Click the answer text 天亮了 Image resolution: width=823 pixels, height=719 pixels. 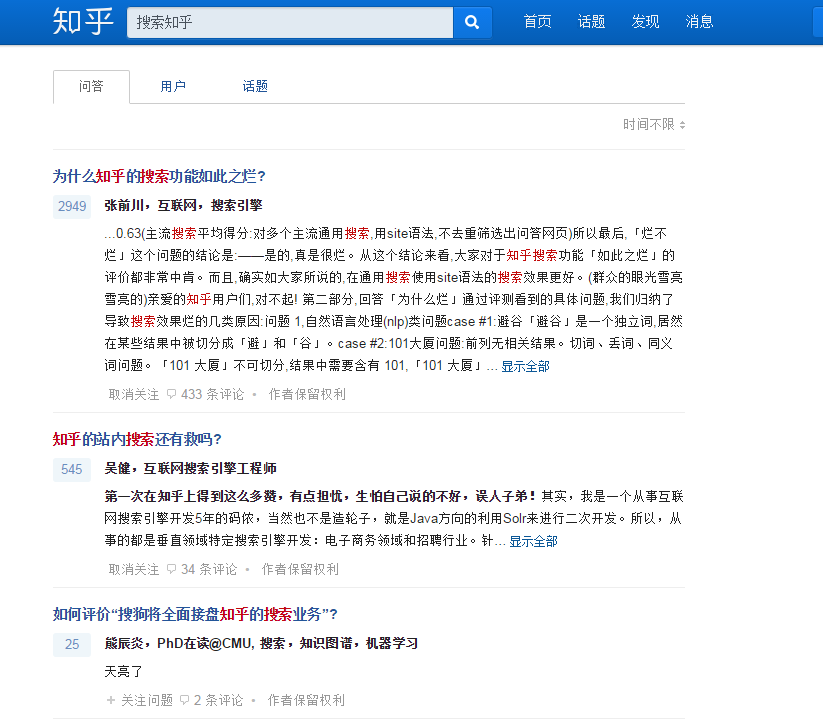pyautogui.click(x=123, y=671)
